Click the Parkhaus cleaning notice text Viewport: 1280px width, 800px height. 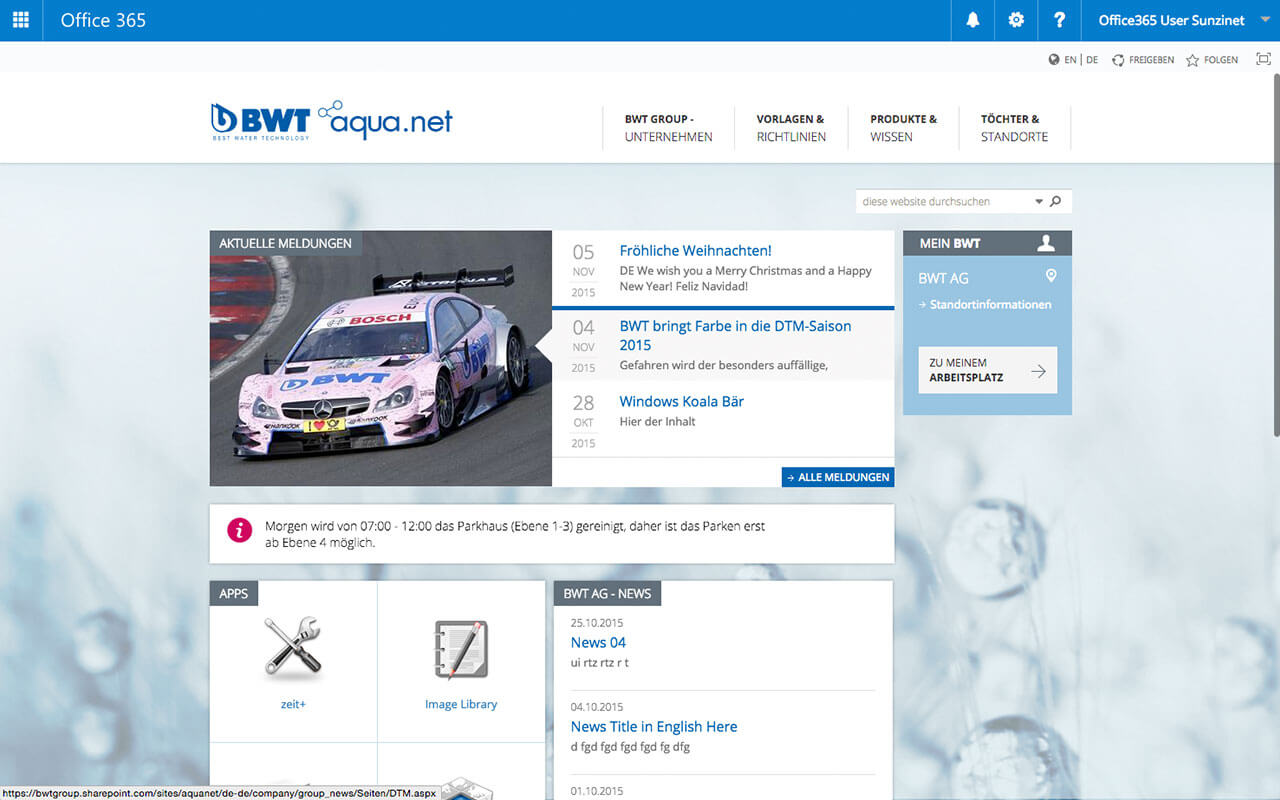pyautogui.click(x=515, y=534)
